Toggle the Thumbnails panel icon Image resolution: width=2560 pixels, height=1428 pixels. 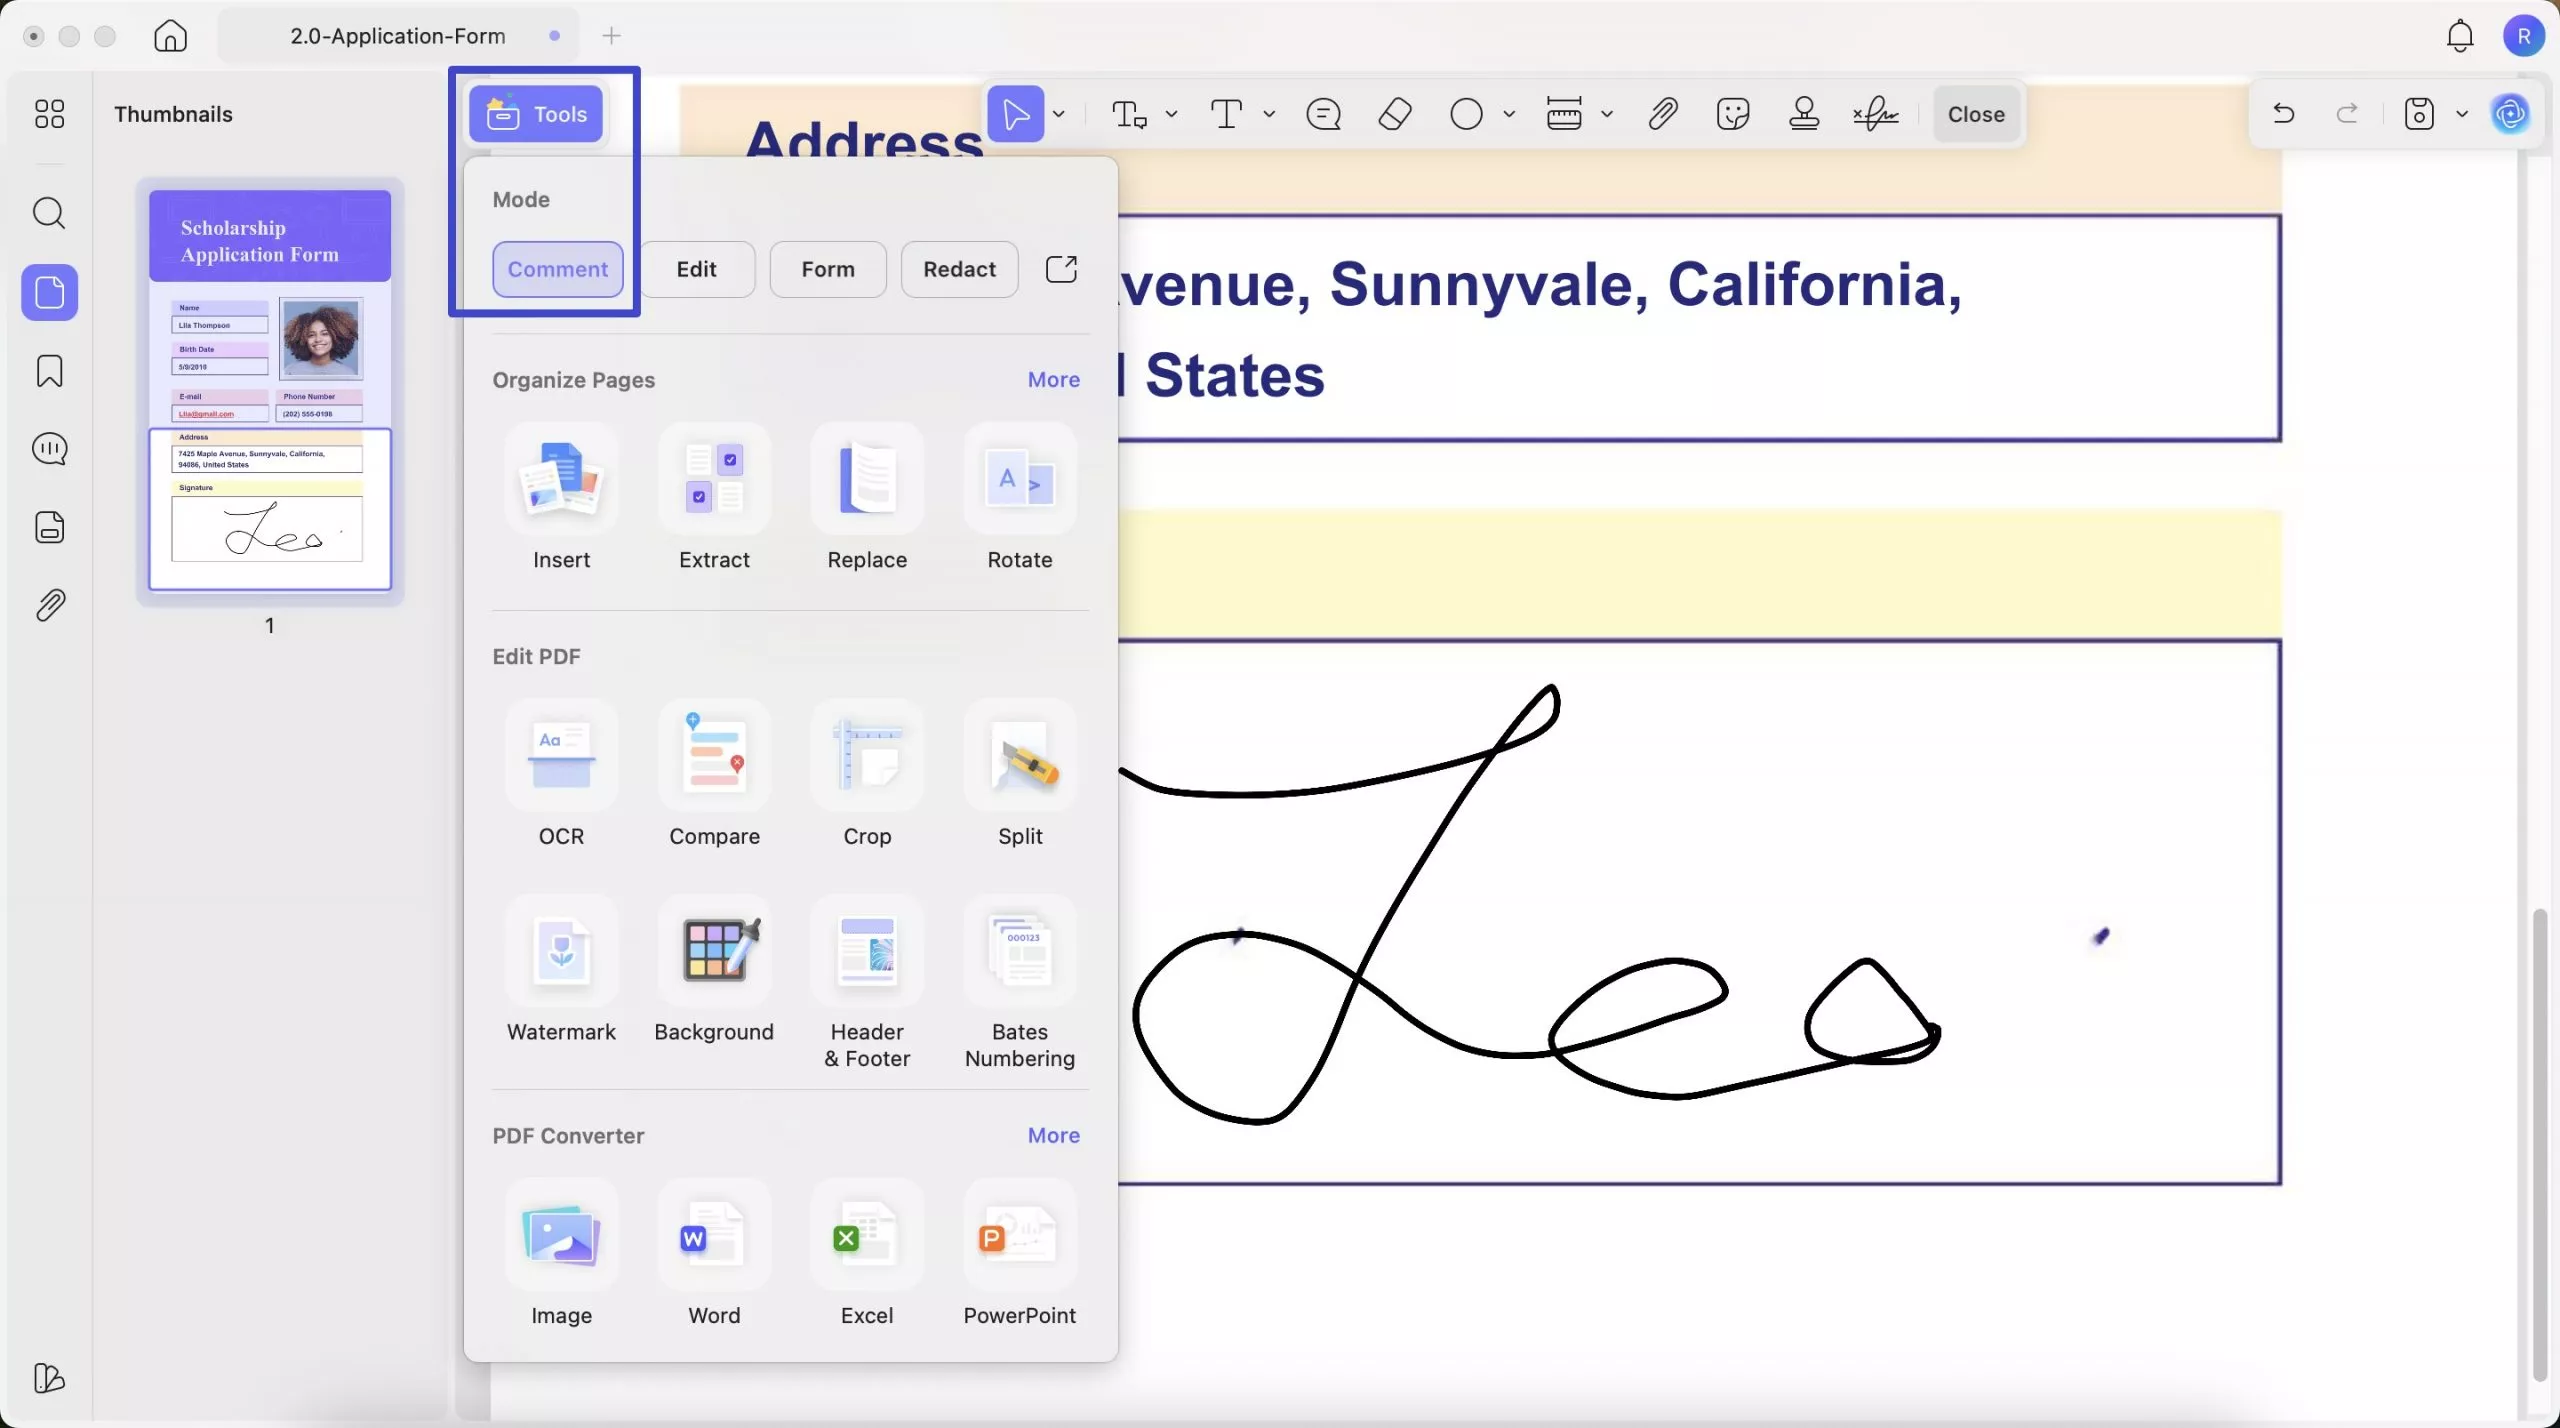pyautogui.click(x=49, y=292)
